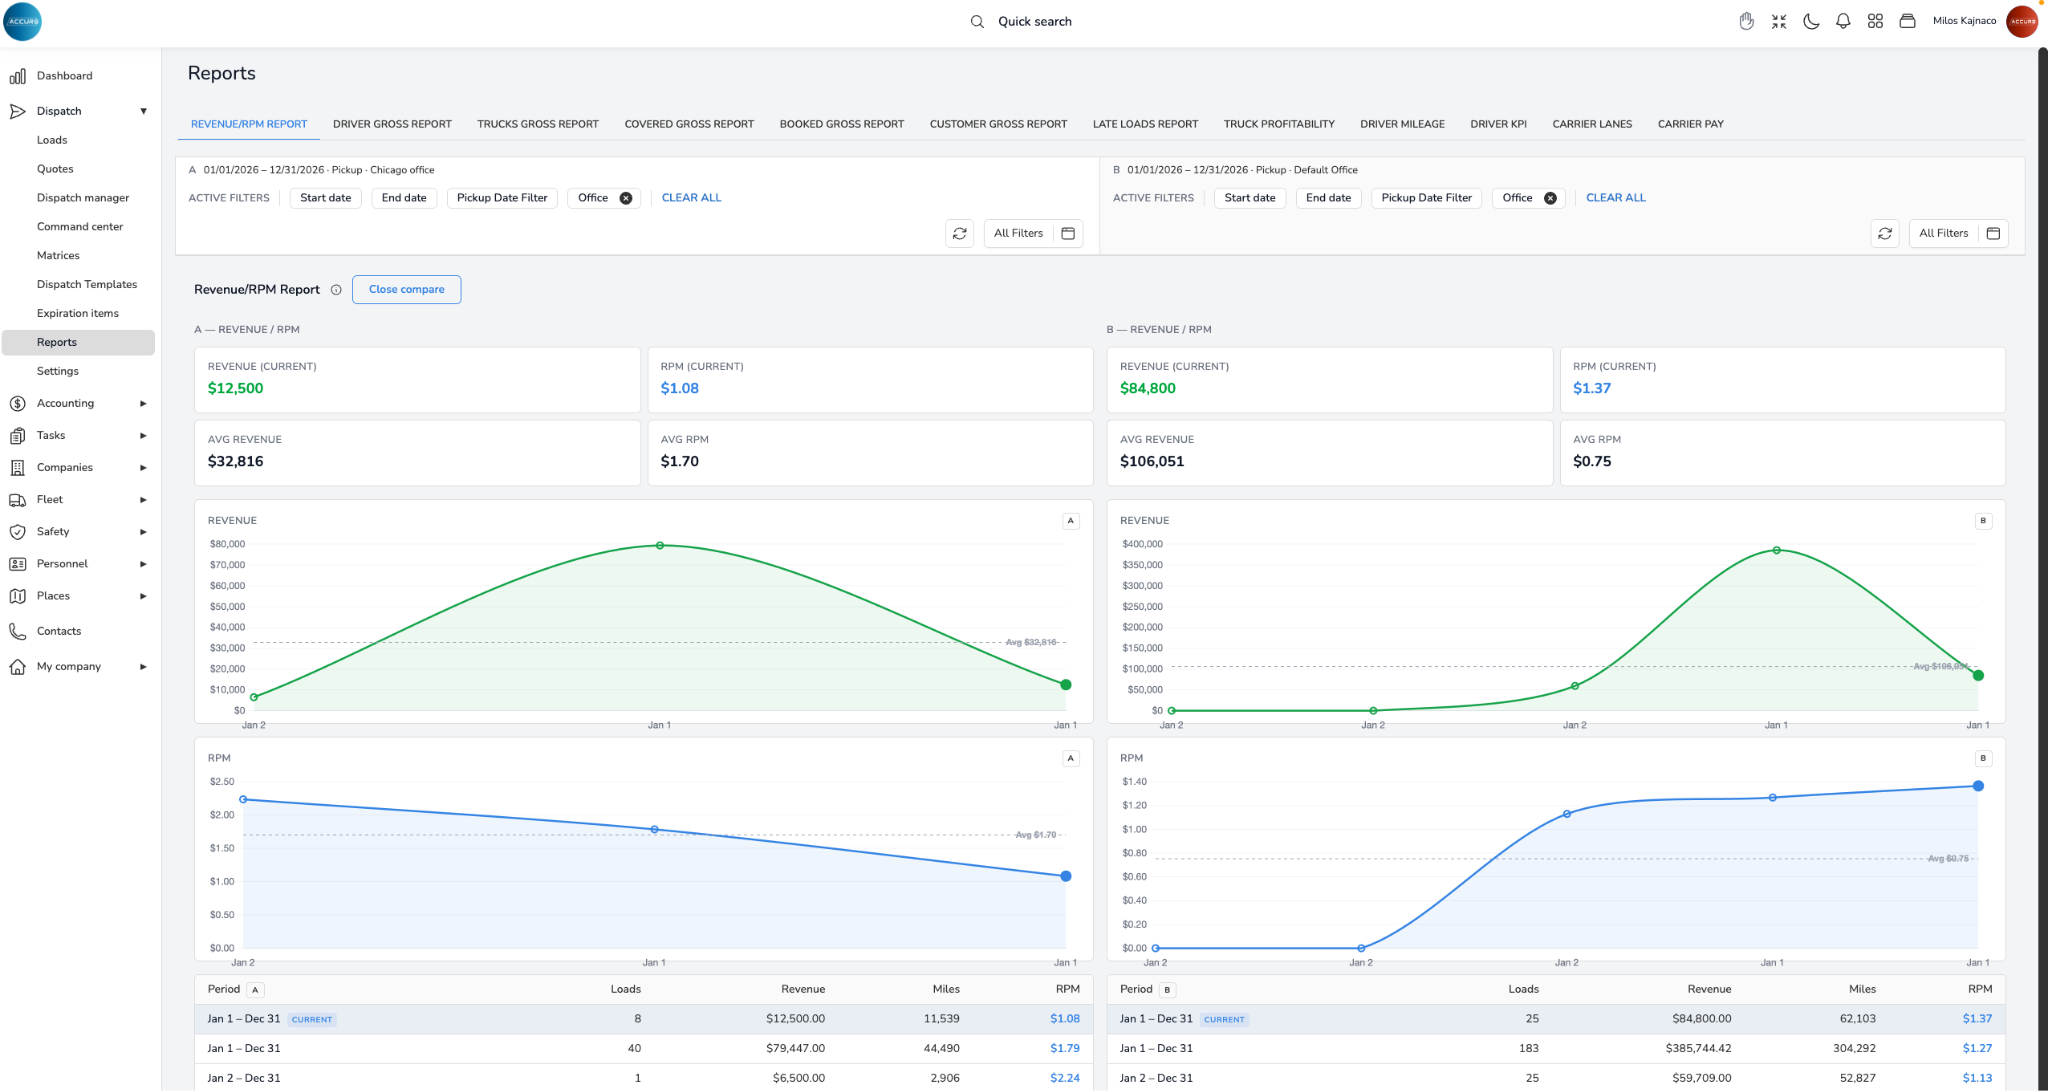Click calendar icon in panel B filters

click(x=1993, y=233)
